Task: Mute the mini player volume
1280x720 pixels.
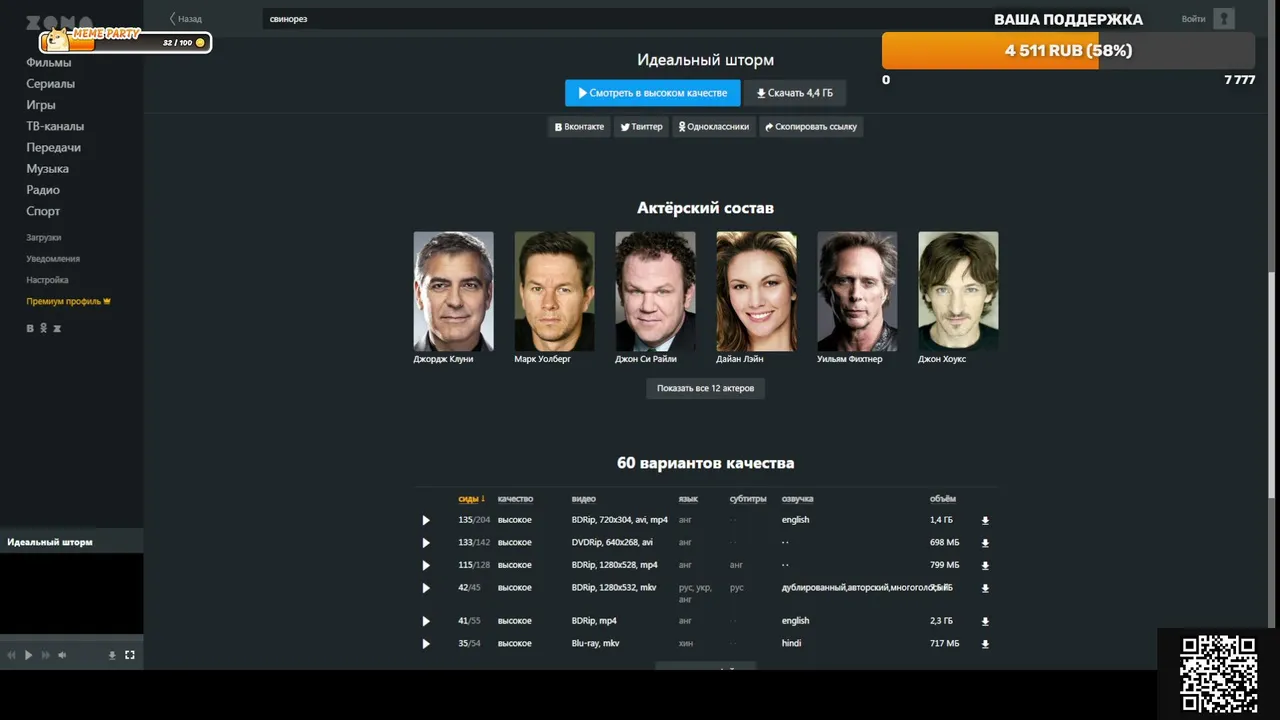Action: pyautogui.click(x=62, y=655)
